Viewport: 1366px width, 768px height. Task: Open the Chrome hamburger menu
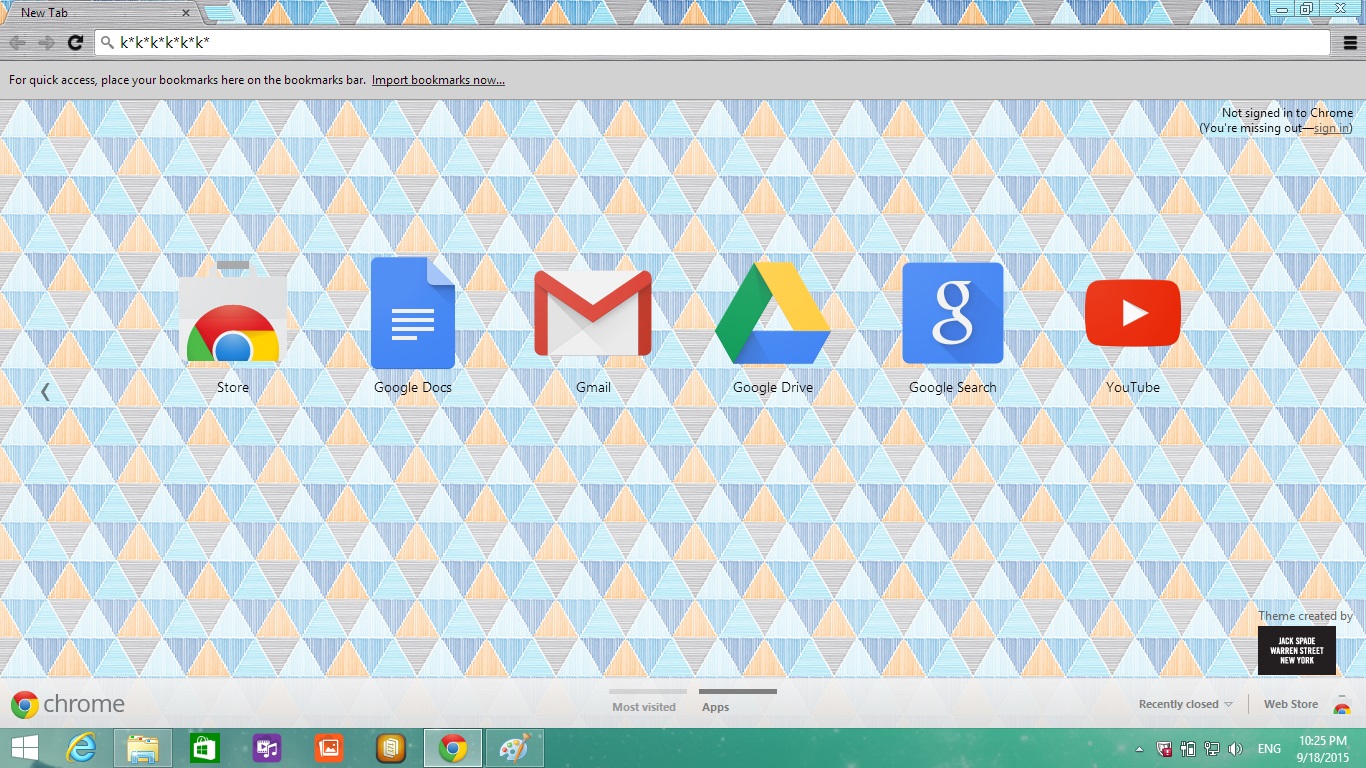pos(1351,43)
